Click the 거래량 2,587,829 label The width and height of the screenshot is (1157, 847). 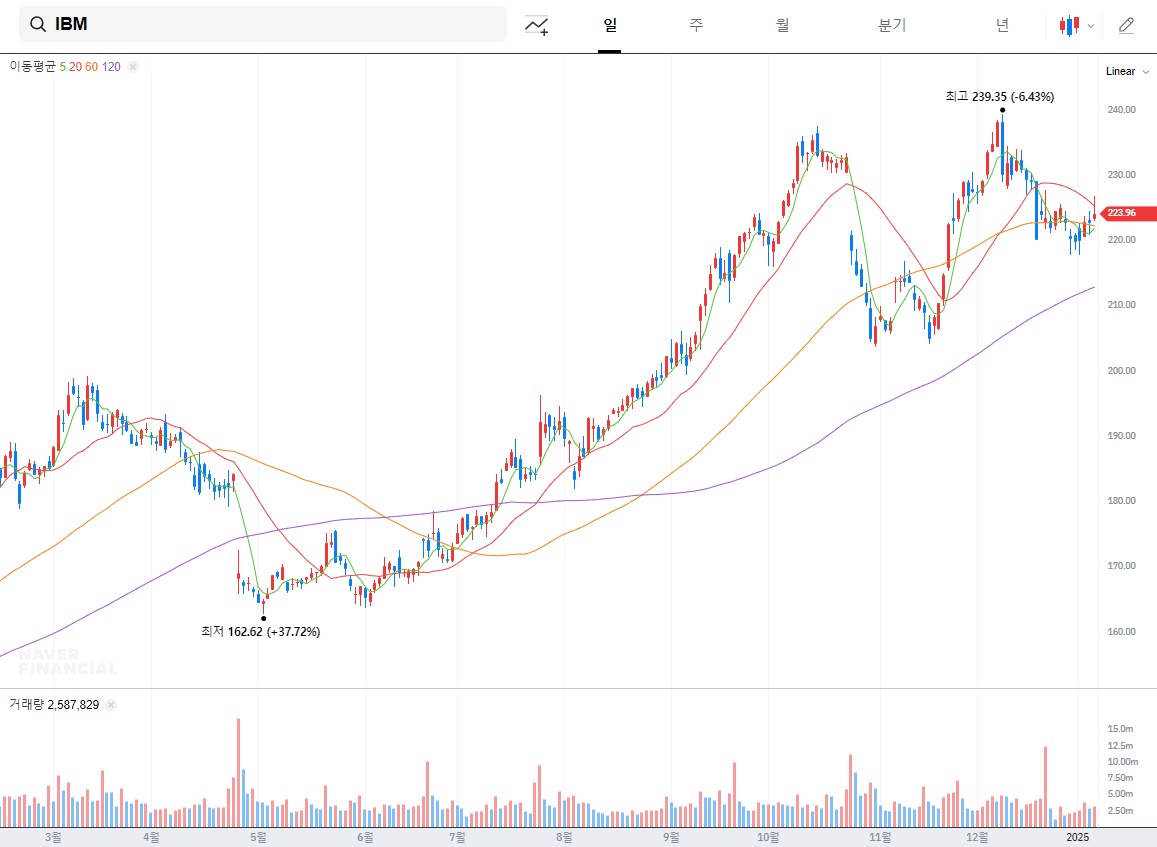[x=54, y=705]
